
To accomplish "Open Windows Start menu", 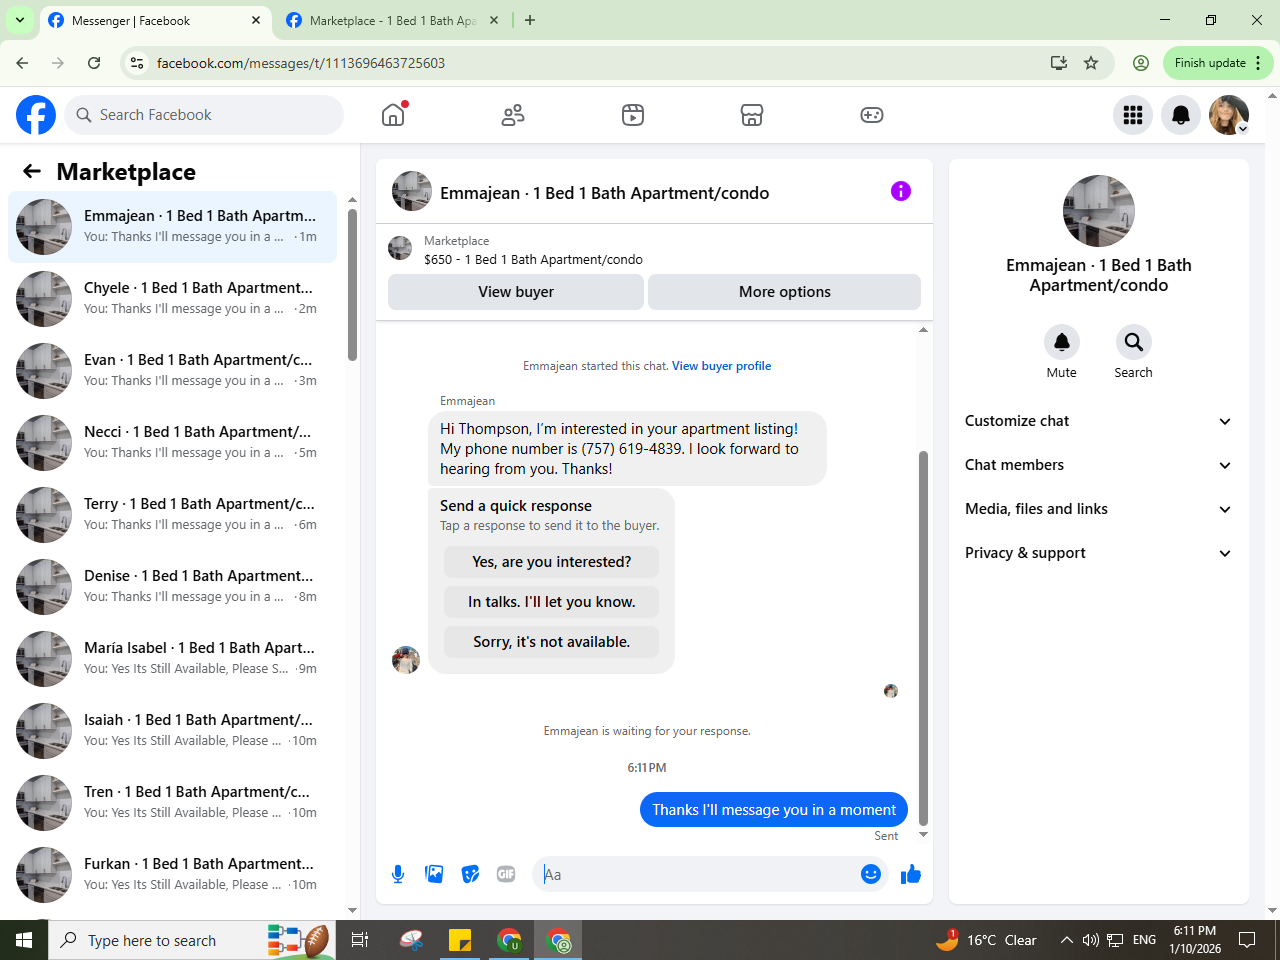I will click(x=24, y=940).
